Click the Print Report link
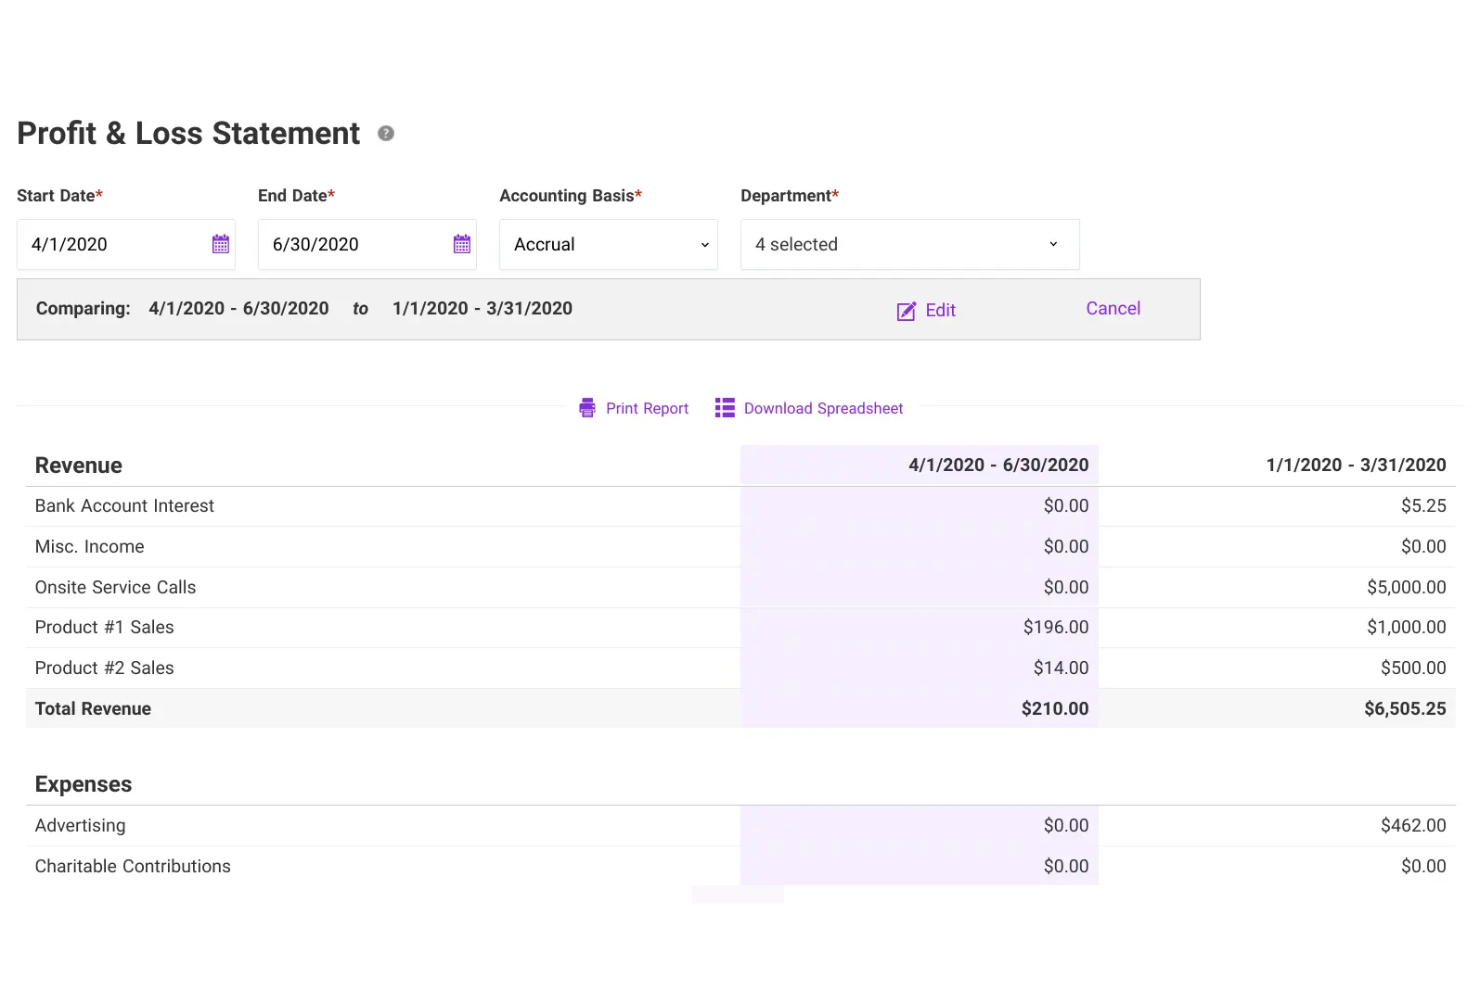Viewport: 1480px width, 987px height. pyautogui.click(x=646, y=408)
